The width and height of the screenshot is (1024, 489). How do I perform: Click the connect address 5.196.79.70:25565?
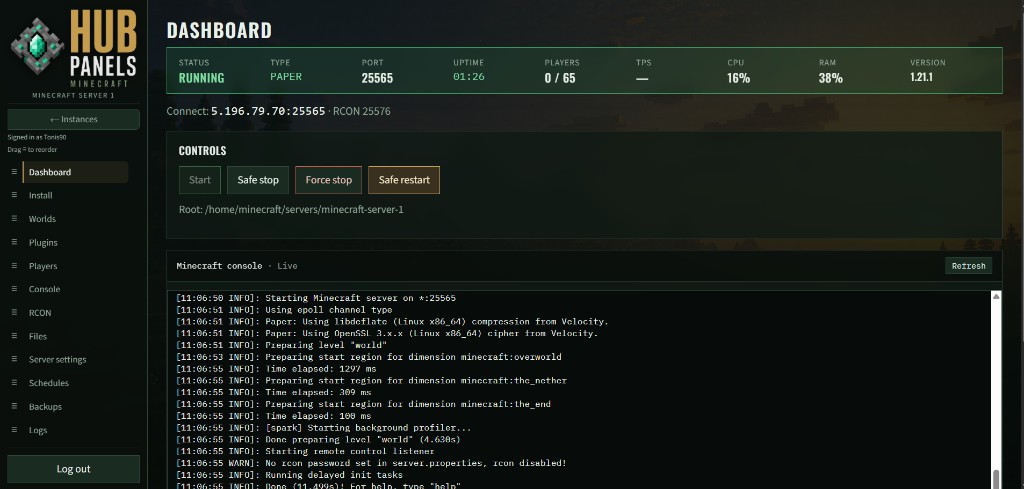(x=268, y=111)
